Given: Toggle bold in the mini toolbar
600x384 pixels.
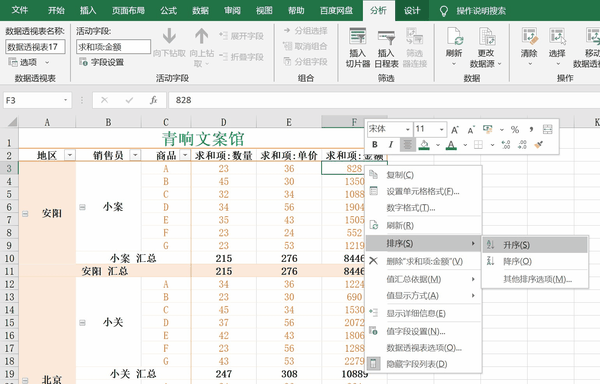Looking at the screenshot, I should tap(375, 145).
